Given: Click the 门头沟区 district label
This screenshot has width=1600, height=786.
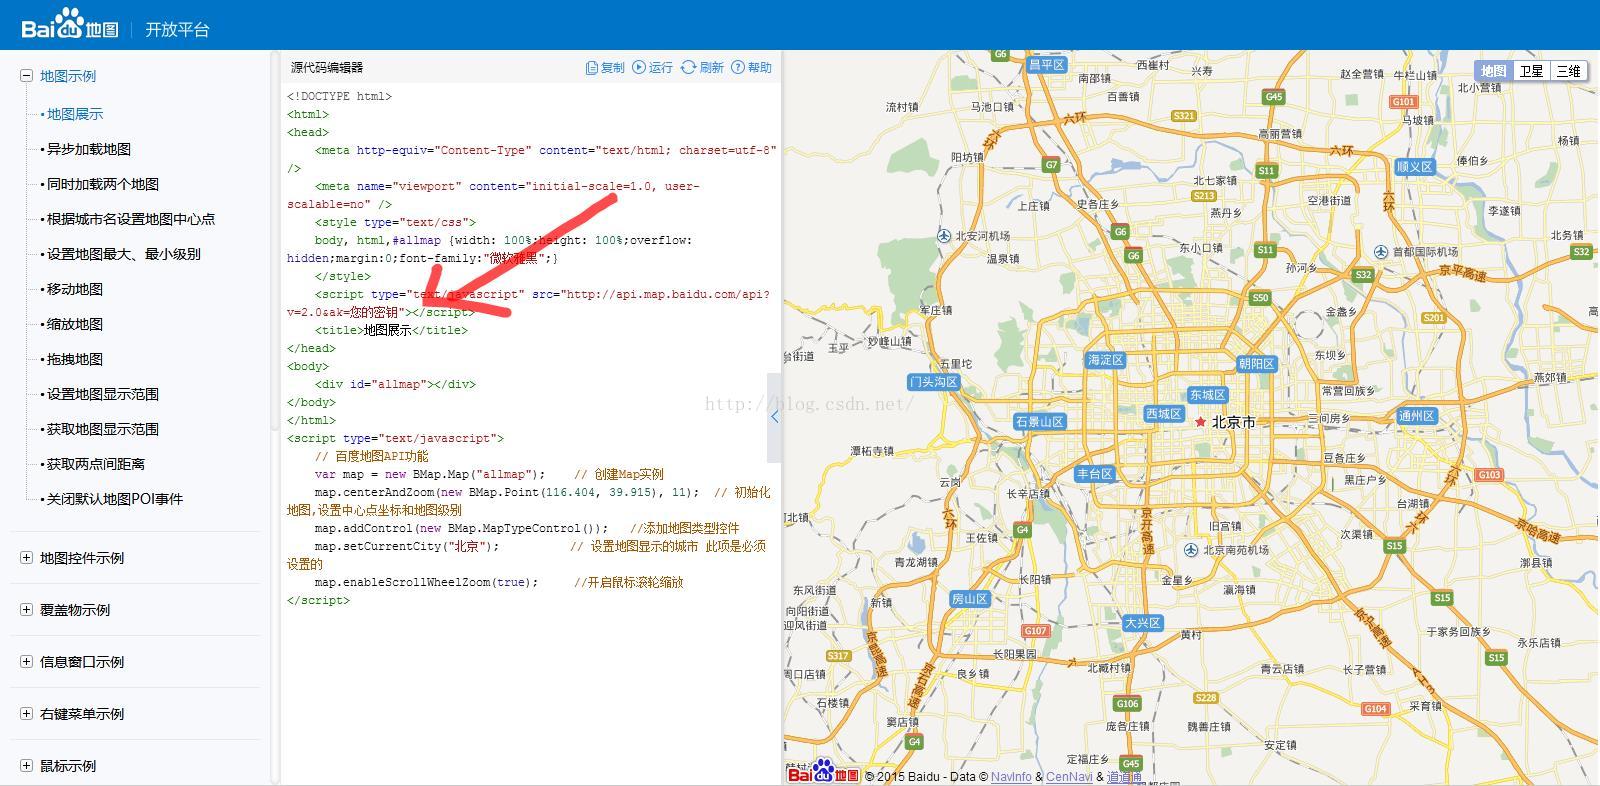Looking at the screenshot, I should (934, 382).
